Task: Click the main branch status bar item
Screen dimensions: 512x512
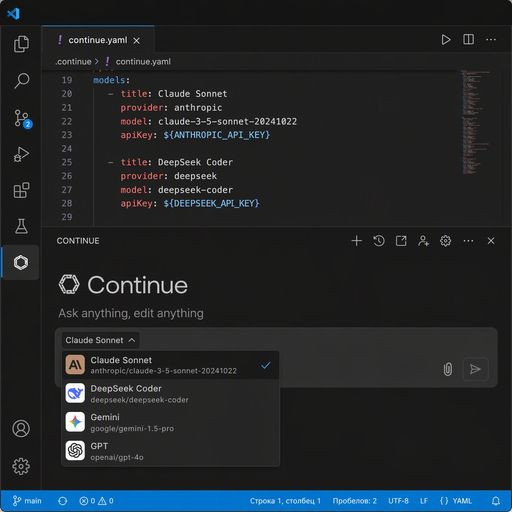Action: pyautogui.click(x=27, y=501)
